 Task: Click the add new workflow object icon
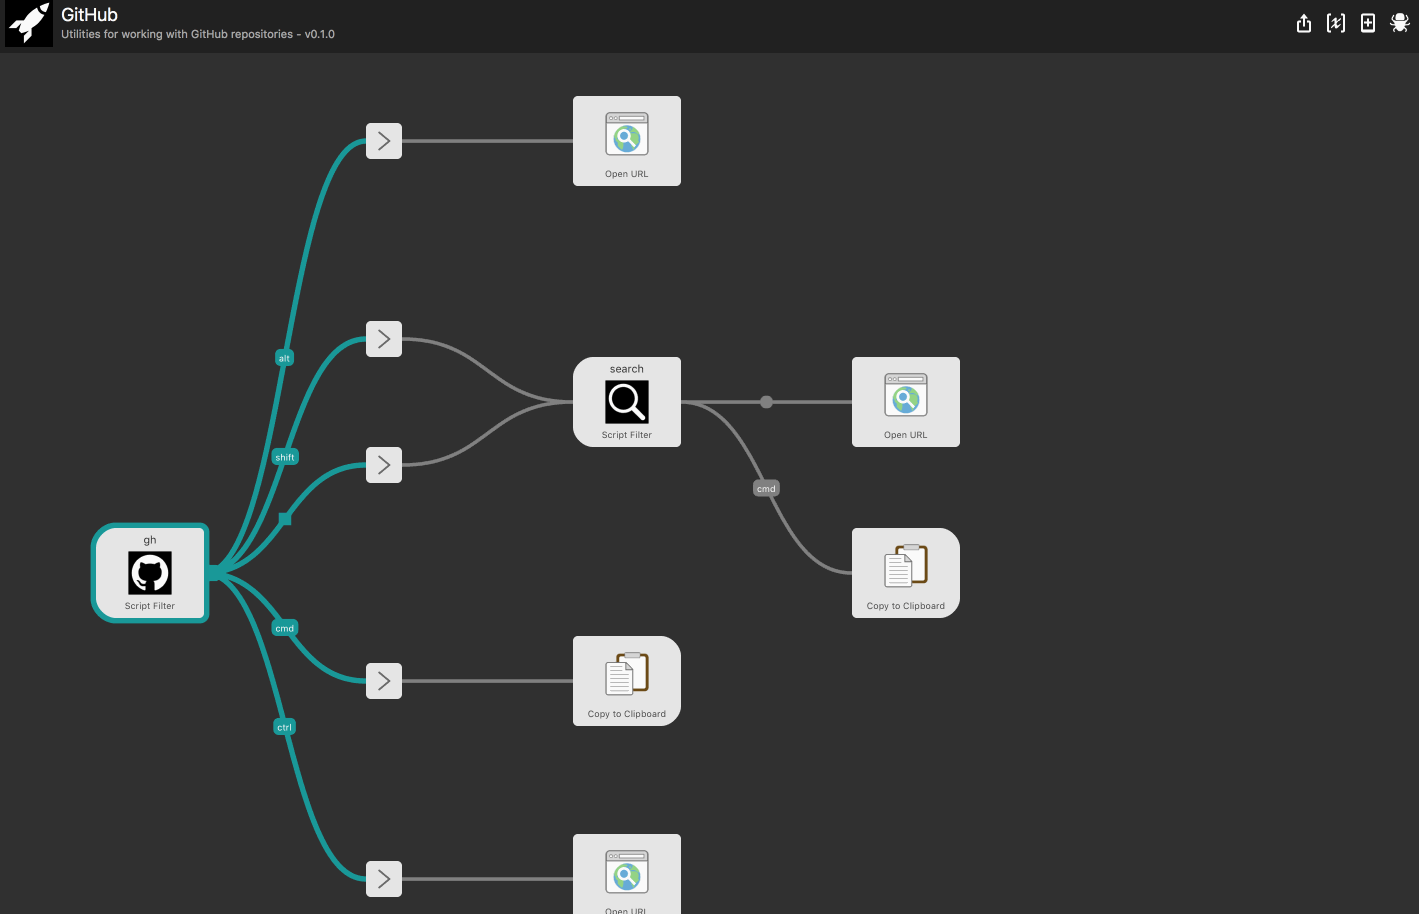point(1368,22)
